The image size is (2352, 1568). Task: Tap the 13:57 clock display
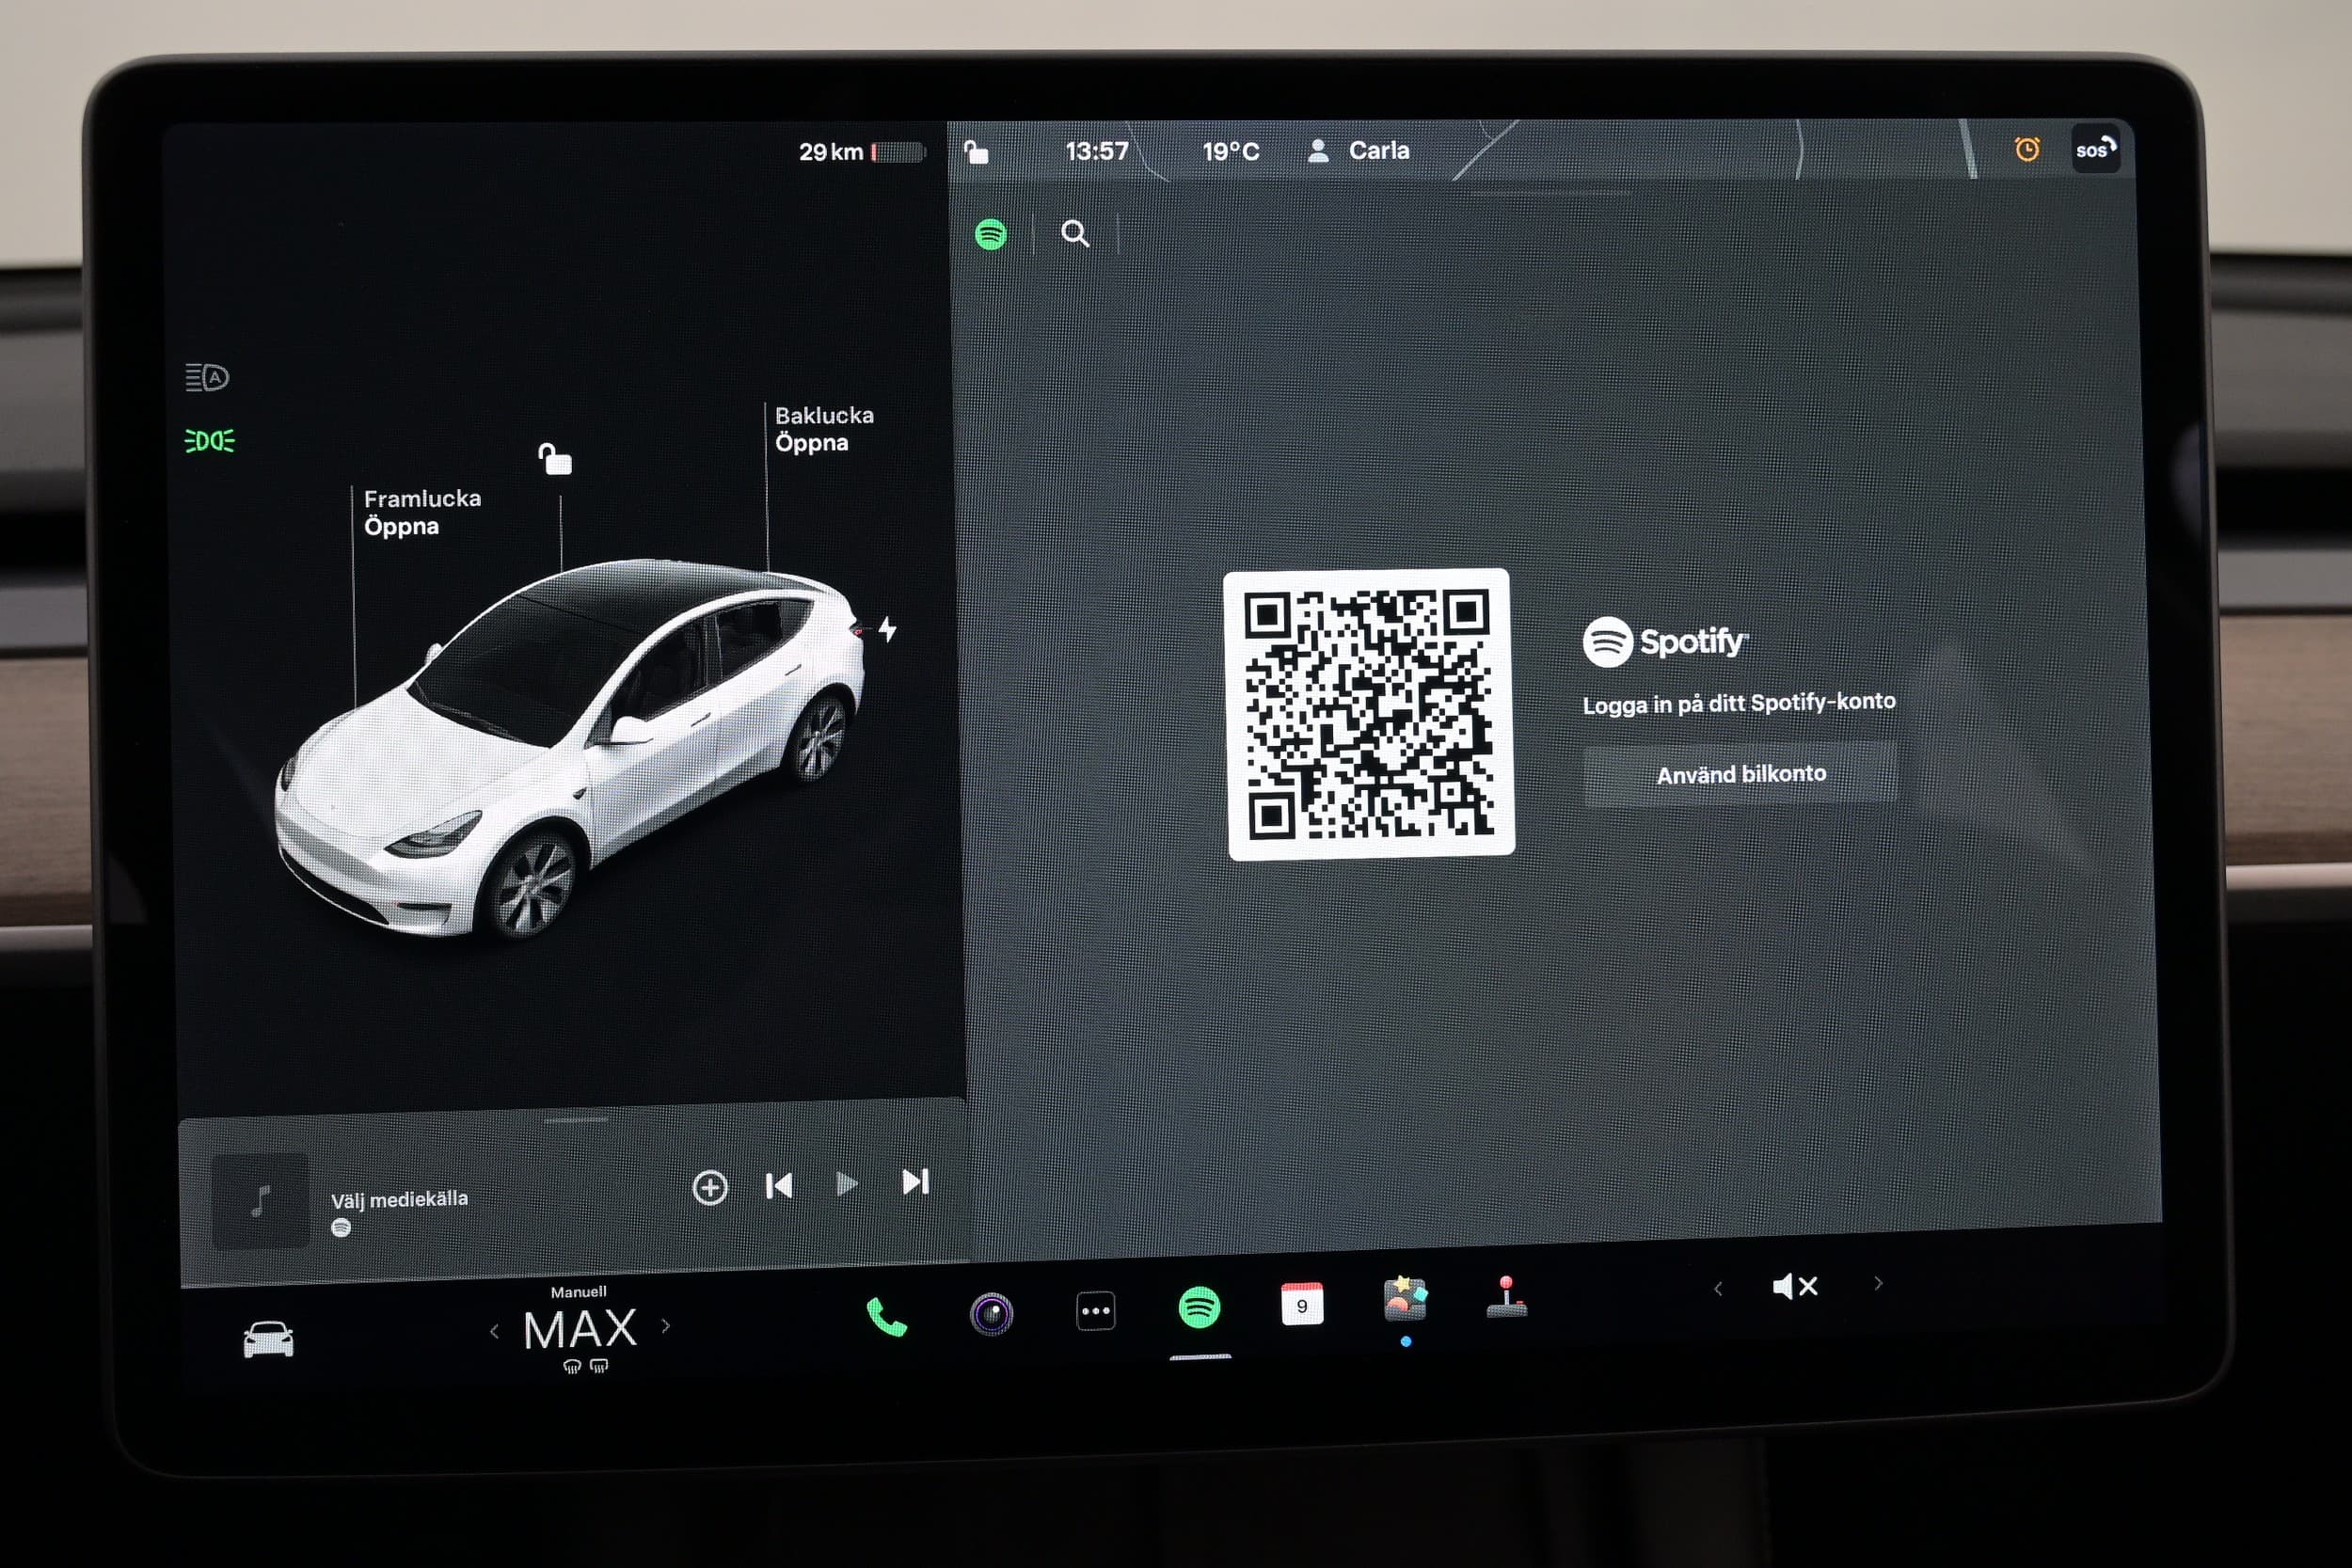click(1096, 151)
